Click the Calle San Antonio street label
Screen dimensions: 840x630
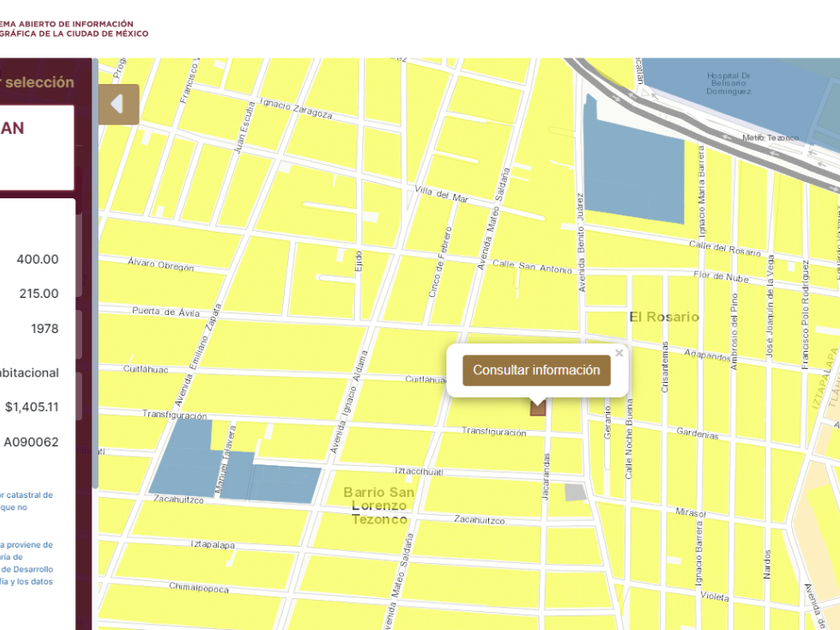click(532, 266)
